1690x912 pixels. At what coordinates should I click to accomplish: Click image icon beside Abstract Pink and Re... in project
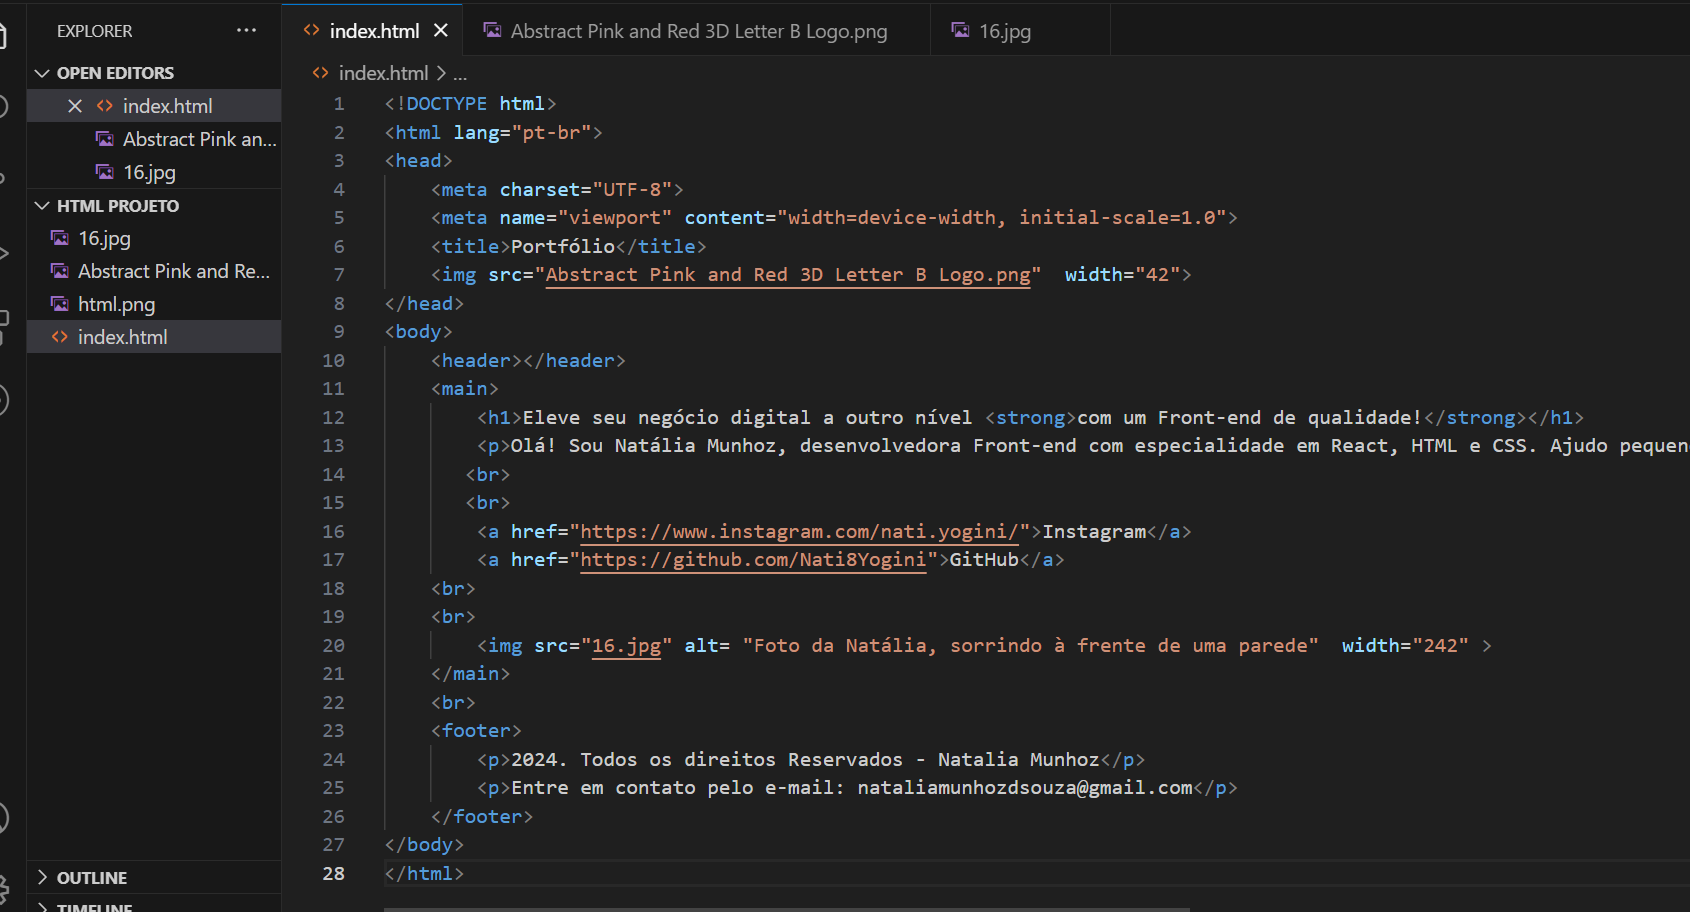pyautogui.click(x=60, y=271)
